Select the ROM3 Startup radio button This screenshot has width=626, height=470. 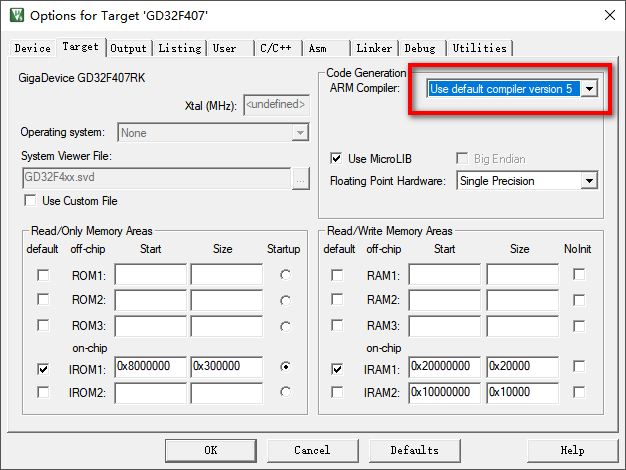pyautogui.click(x=285, y=327)
